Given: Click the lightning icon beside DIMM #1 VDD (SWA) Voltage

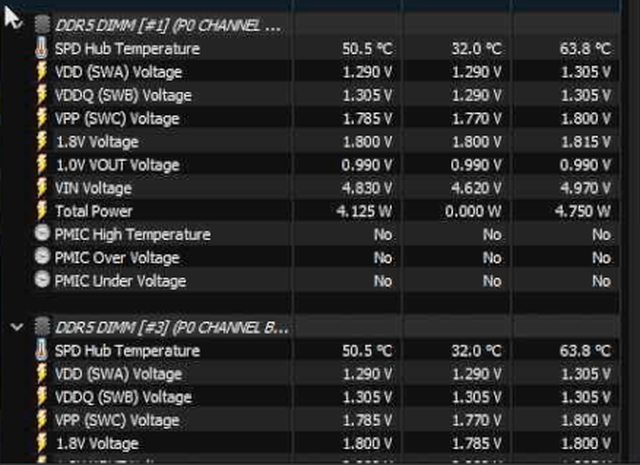Looking at the screenshot, I should click(42, 72).
